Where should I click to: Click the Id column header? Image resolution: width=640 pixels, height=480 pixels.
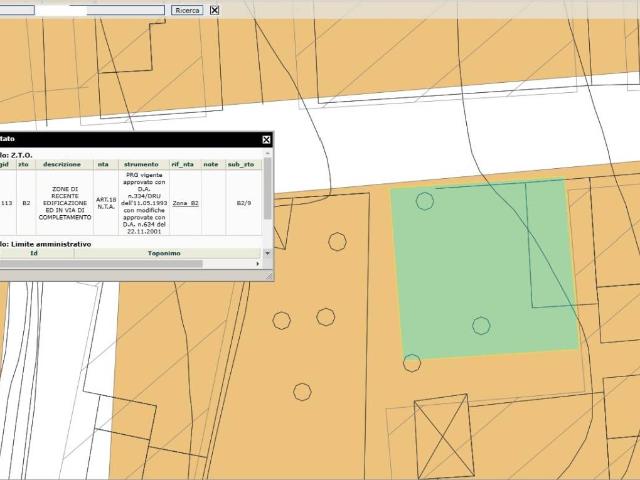coord(34,253)
